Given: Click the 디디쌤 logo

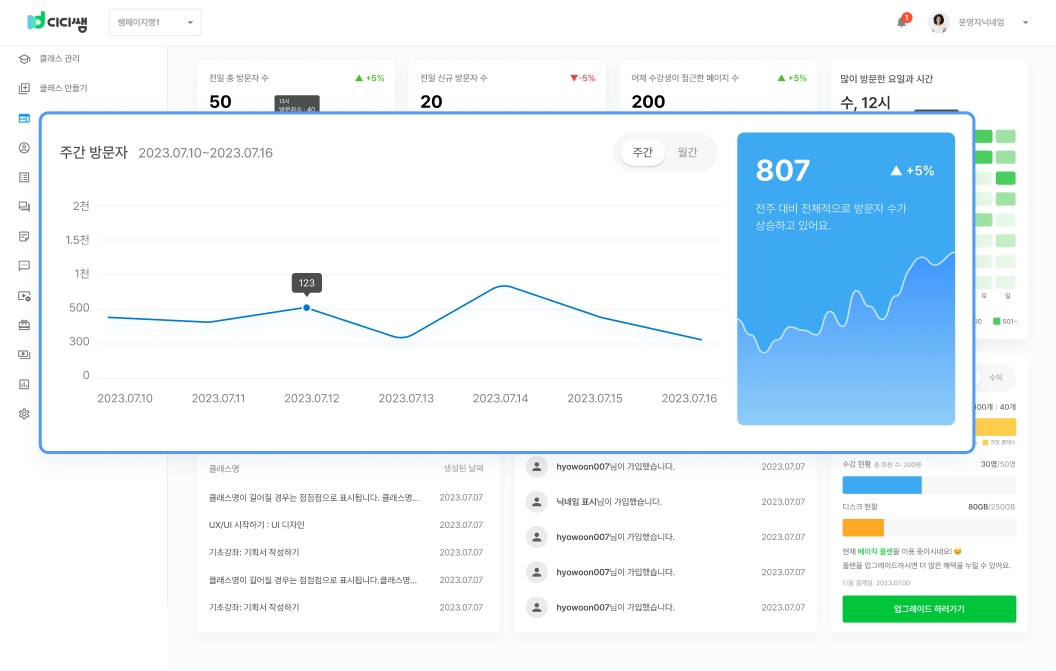Looking at the screenshot, I should click(57, 21).
